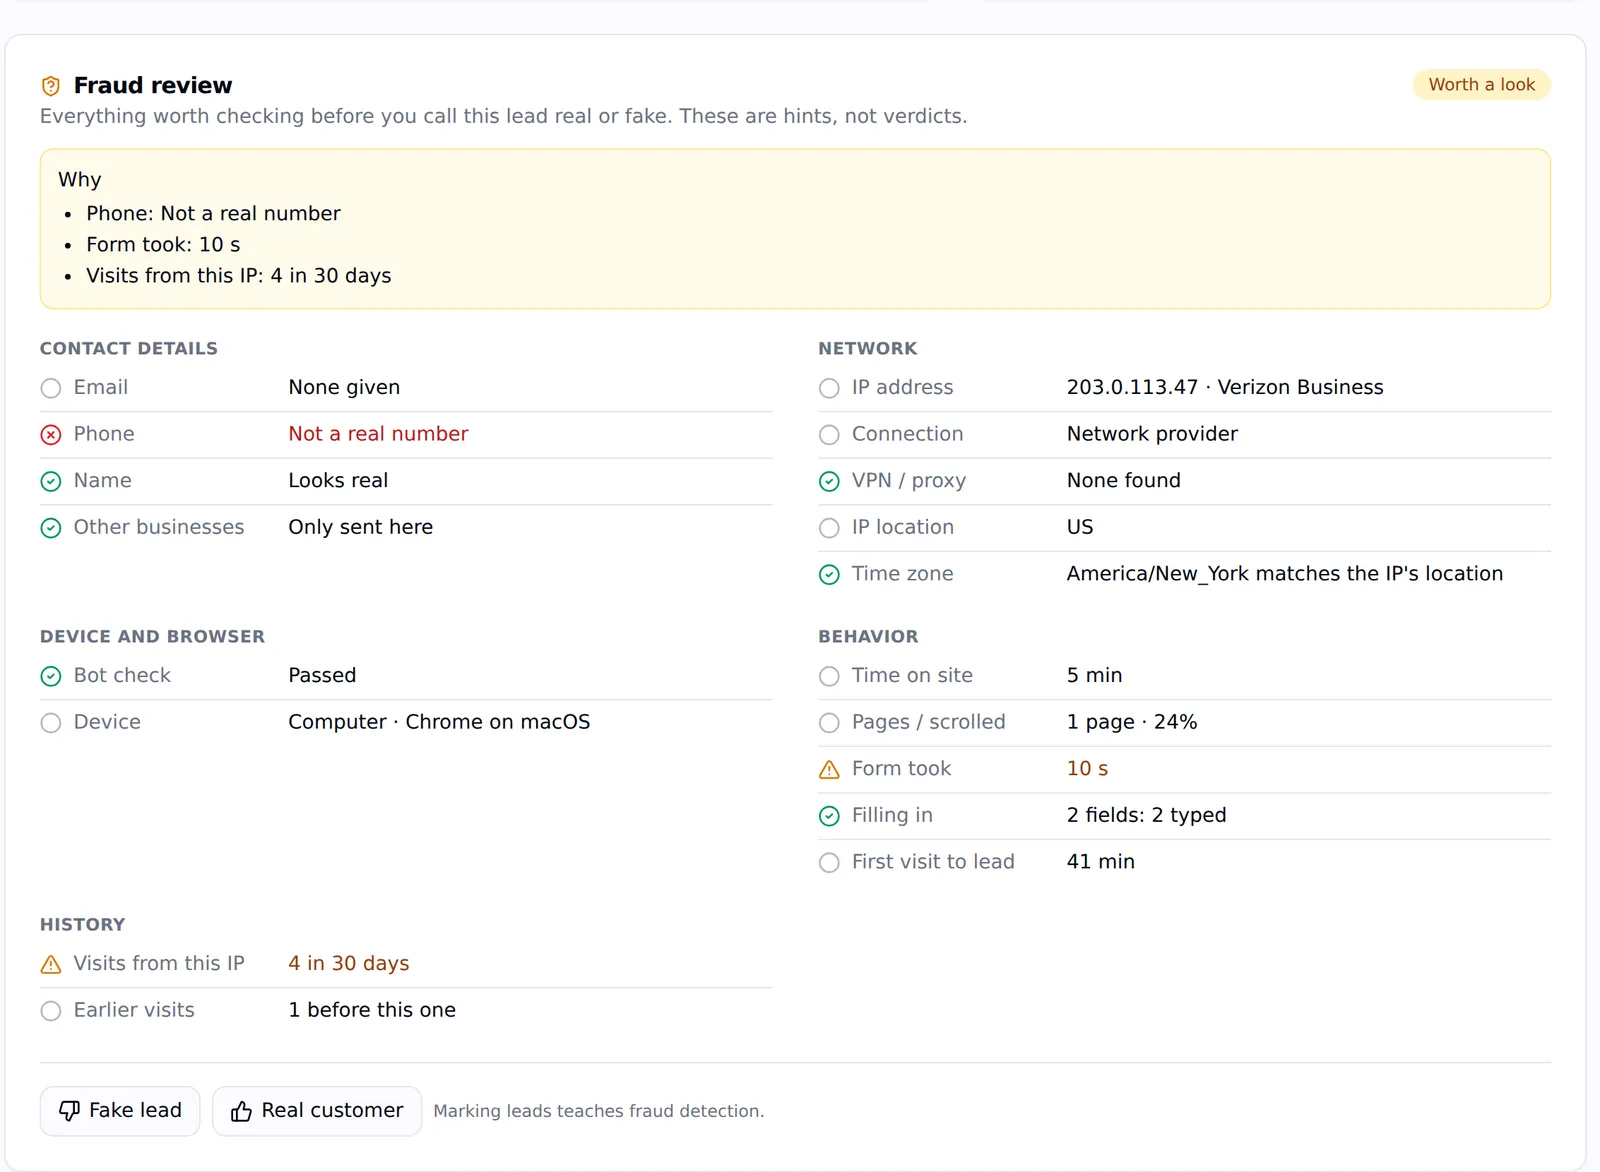Click the gray circle icon beside Pages / scrolled
This screenshot has width=1600, height=1172.
coord(829,723)
